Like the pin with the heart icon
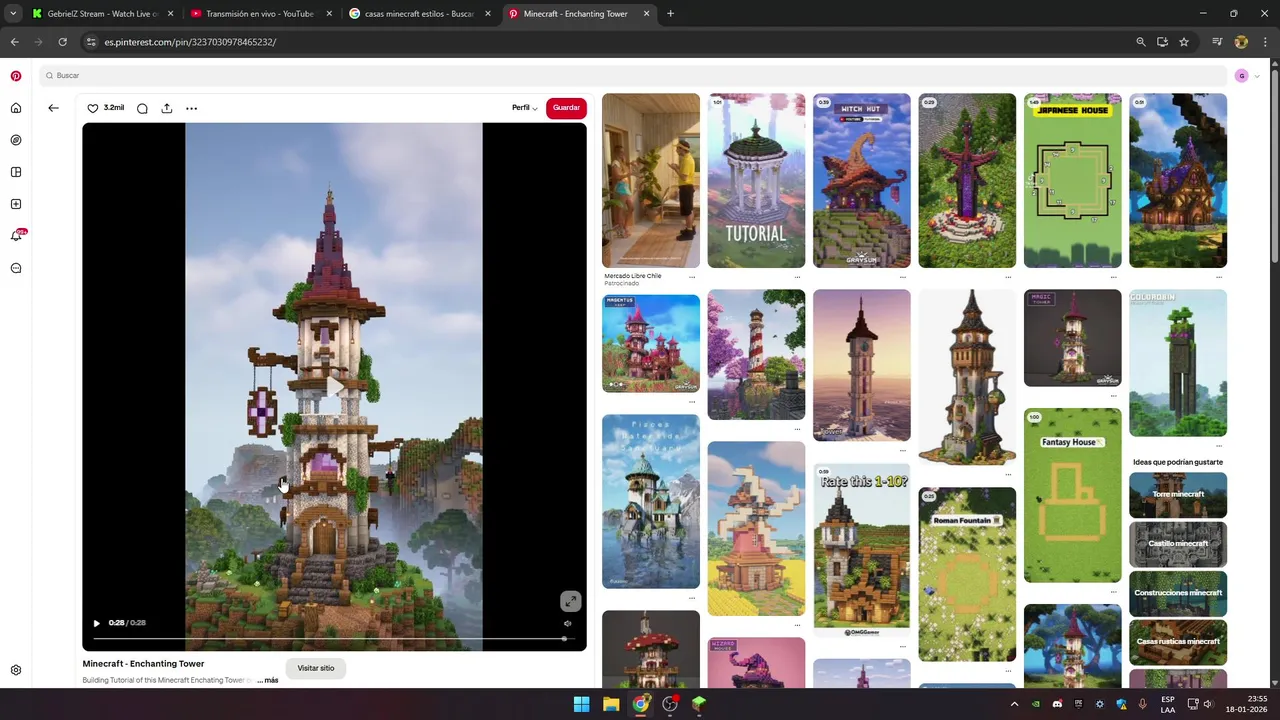This screenshot has height=720, width=1280. click(x=93, y=108)
